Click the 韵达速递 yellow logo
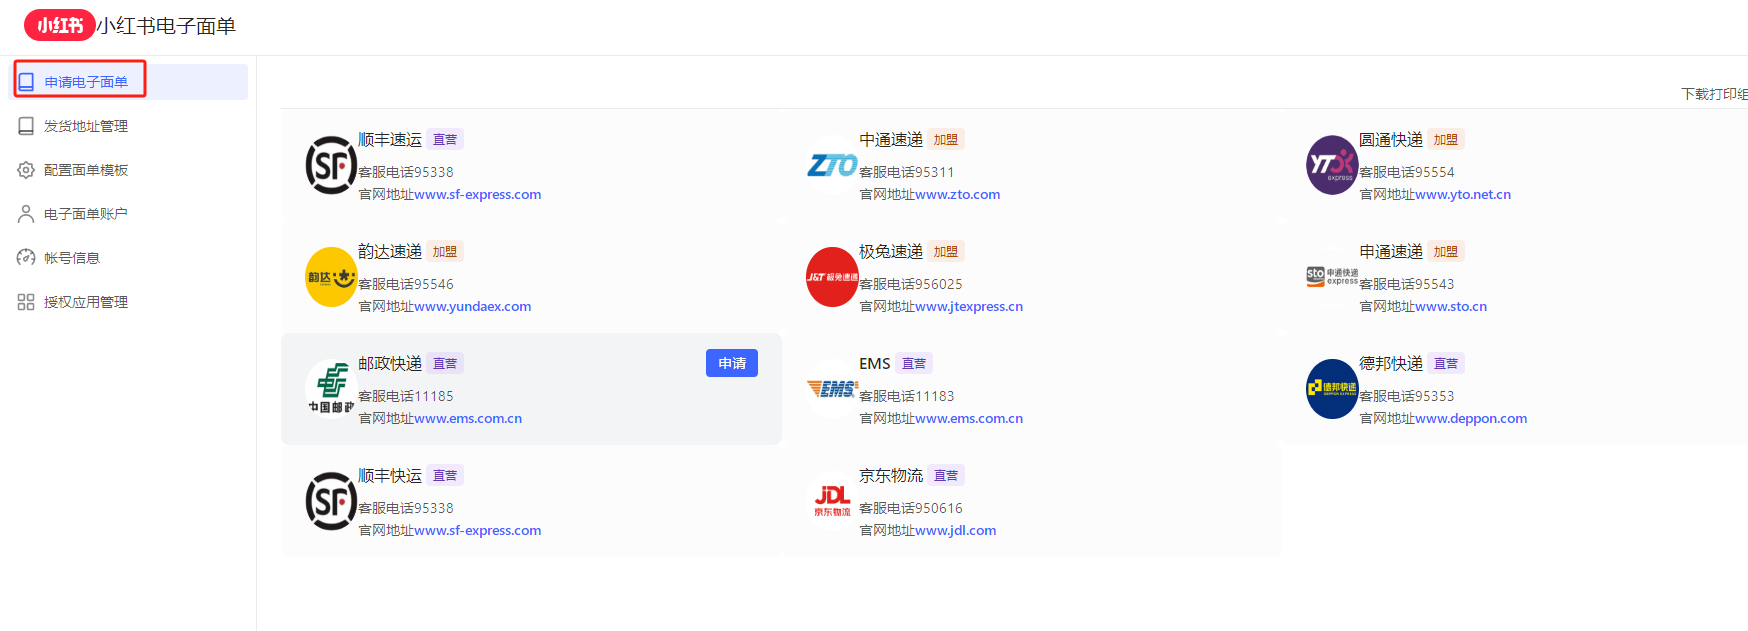The image size is (1748, 631). click(x=331, y=277)
